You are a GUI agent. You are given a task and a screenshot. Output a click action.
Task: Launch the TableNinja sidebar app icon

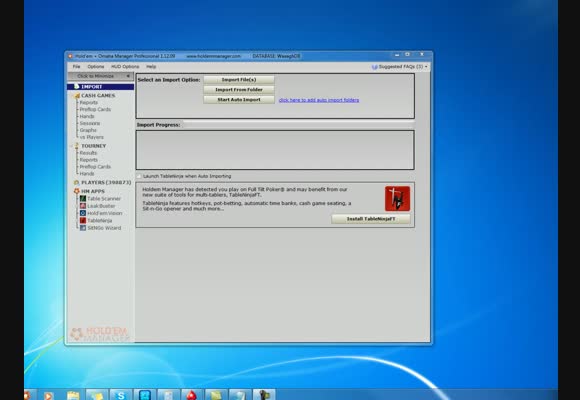[x=83, y=221]
